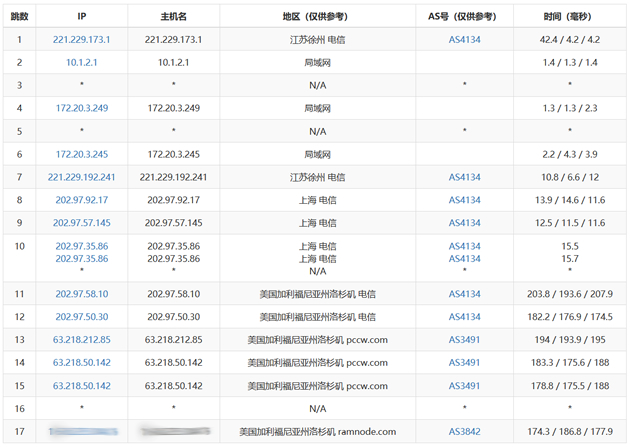
Task: Open the 172.20.3.249 IP link in hop 4
Action: point(81,108)
